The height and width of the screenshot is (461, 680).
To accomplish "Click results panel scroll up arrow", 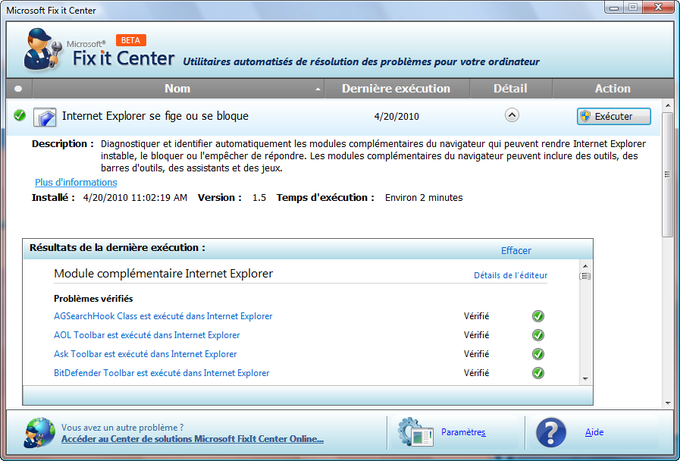I will (x=585, y=266).
